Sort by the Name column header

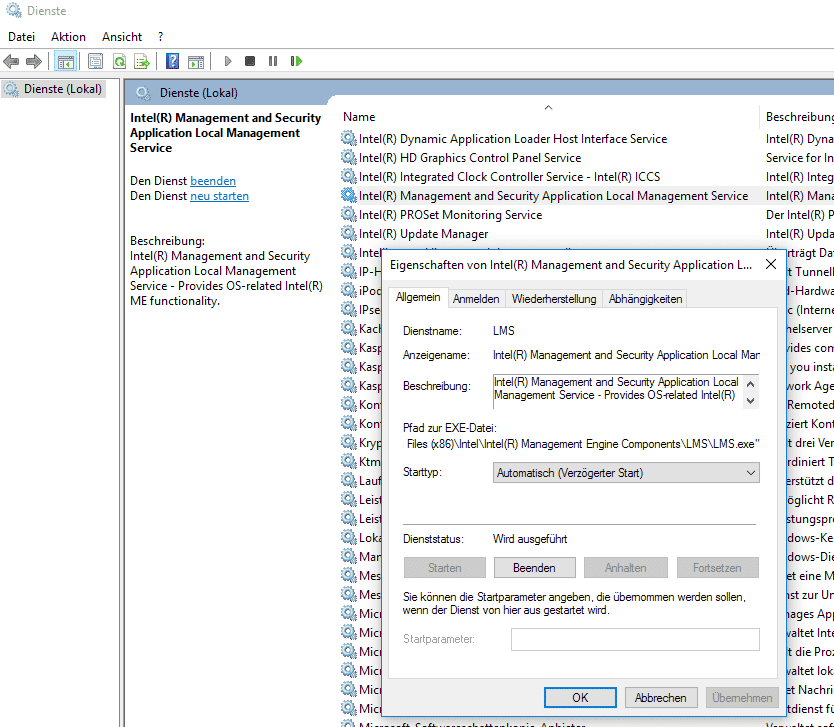(x=359, y=117)
